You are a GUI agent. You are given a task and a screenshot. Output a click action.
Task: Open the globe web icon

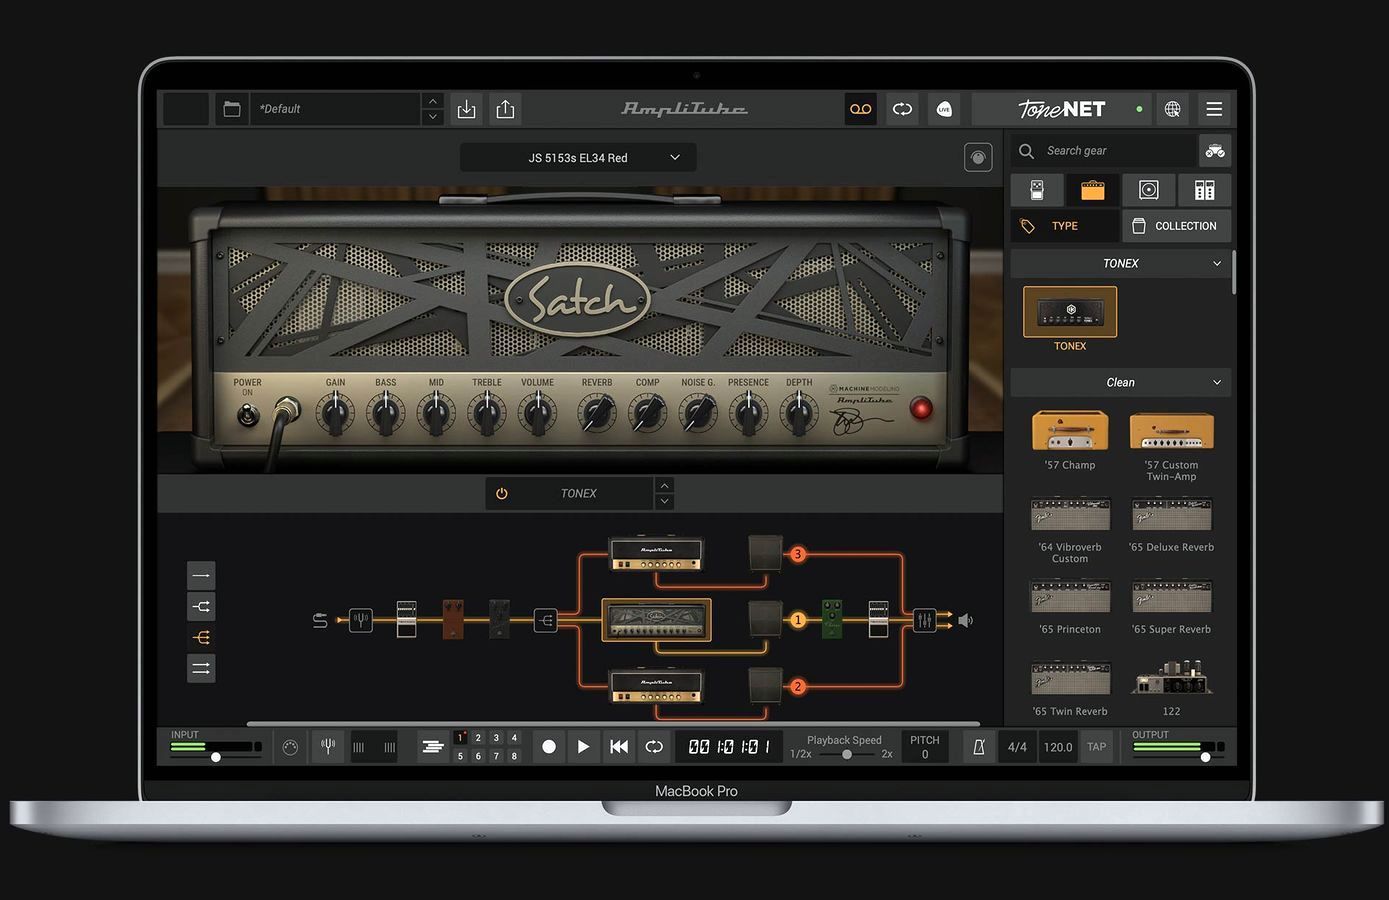point(1172,109)
